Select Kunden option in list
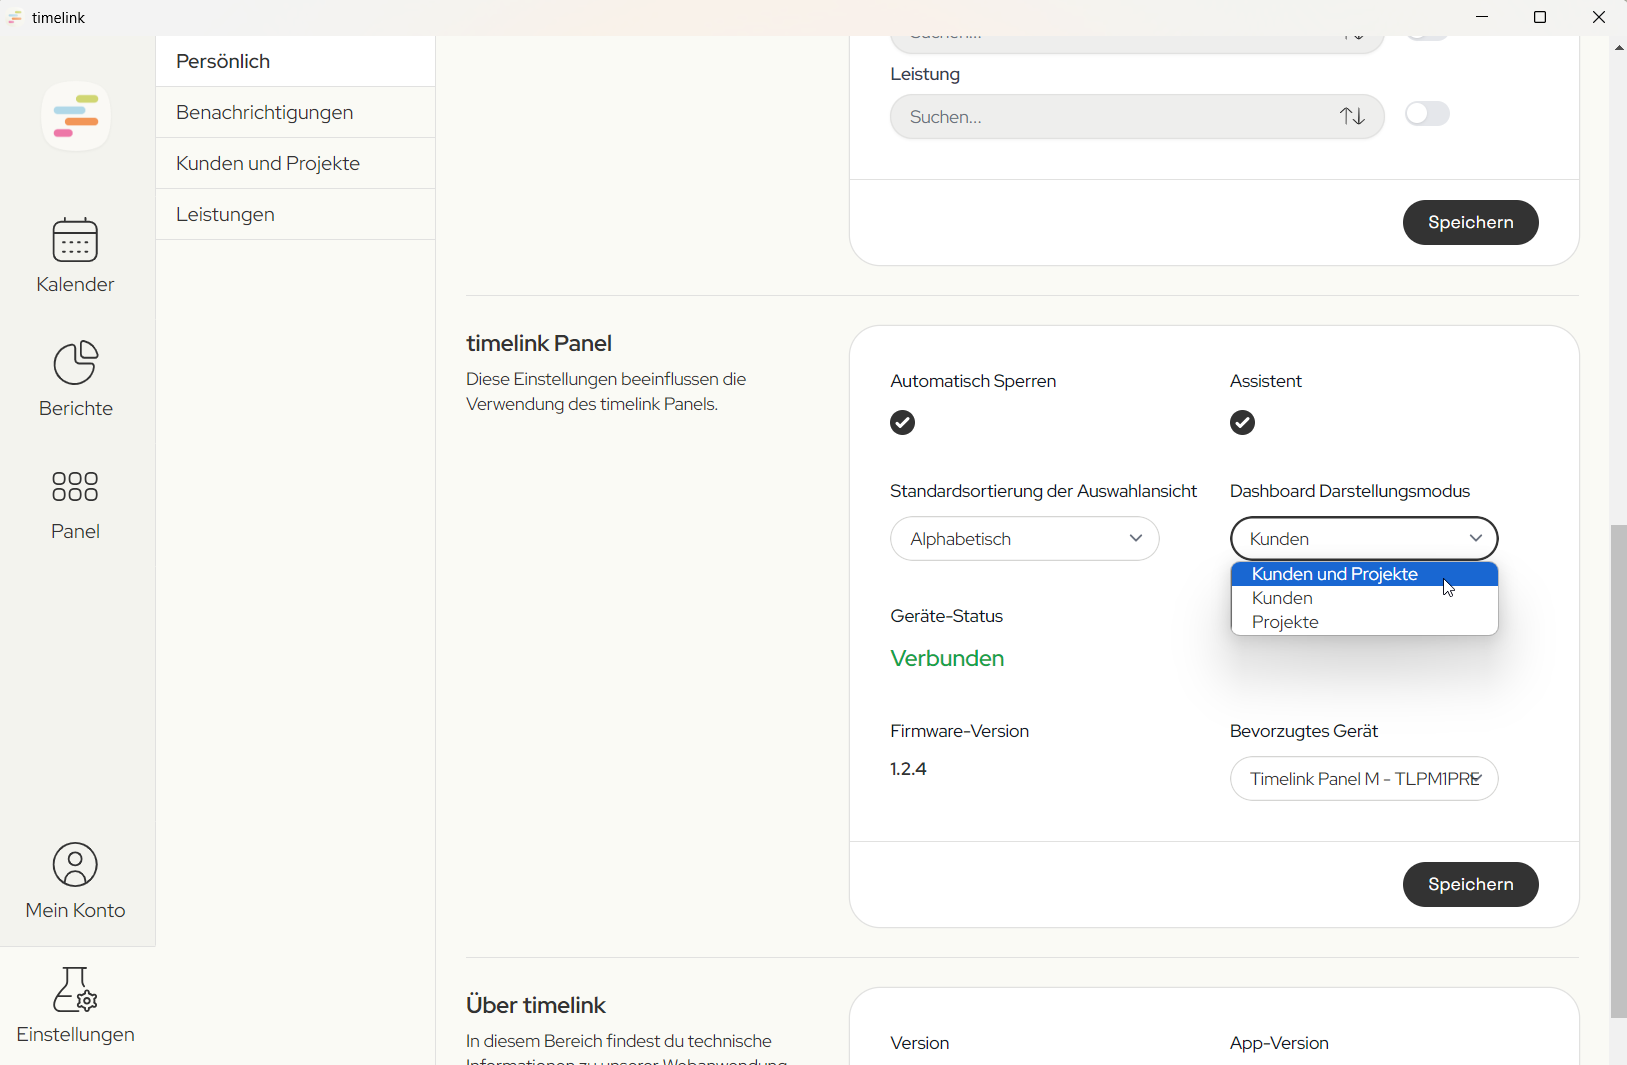Image resolution: width=1627 pixels, height=1065 pixels. pos(1364,598)
